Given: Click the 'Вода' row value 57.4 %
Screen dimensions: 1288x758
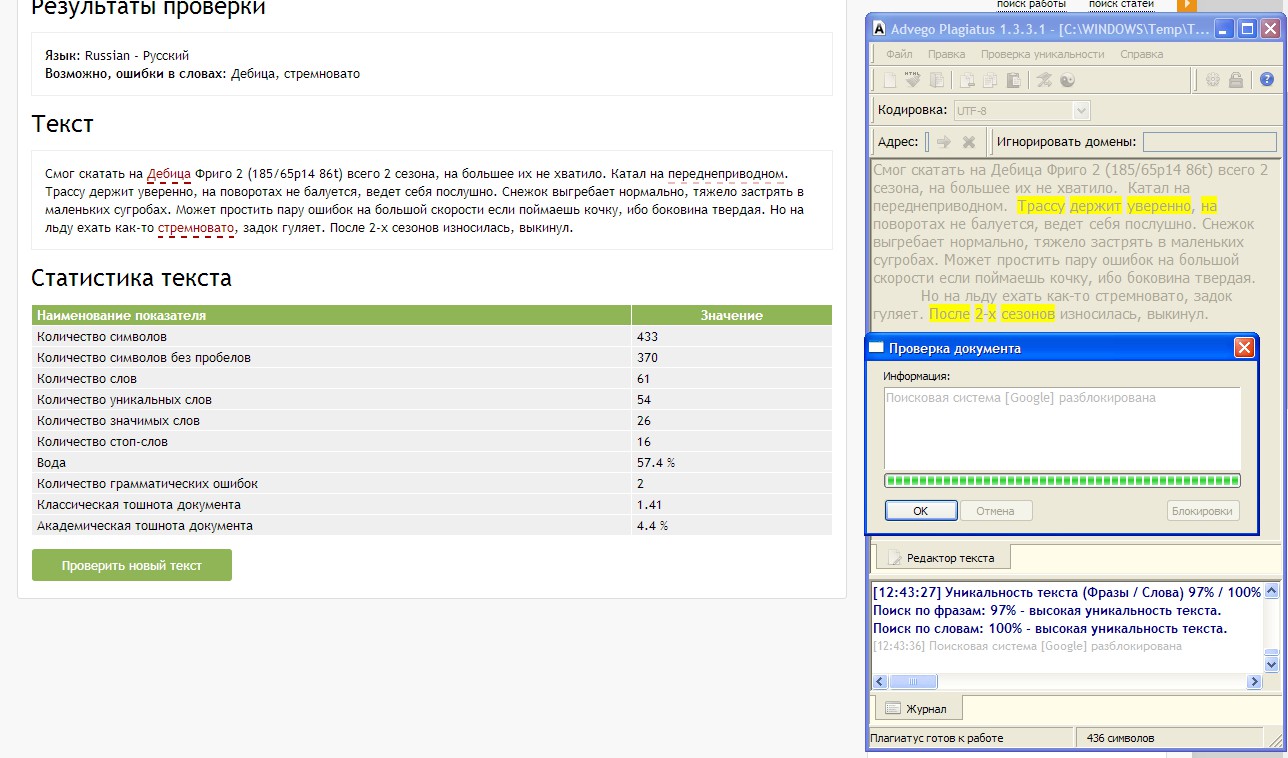Looking at the screenshot, I should 656,463.
